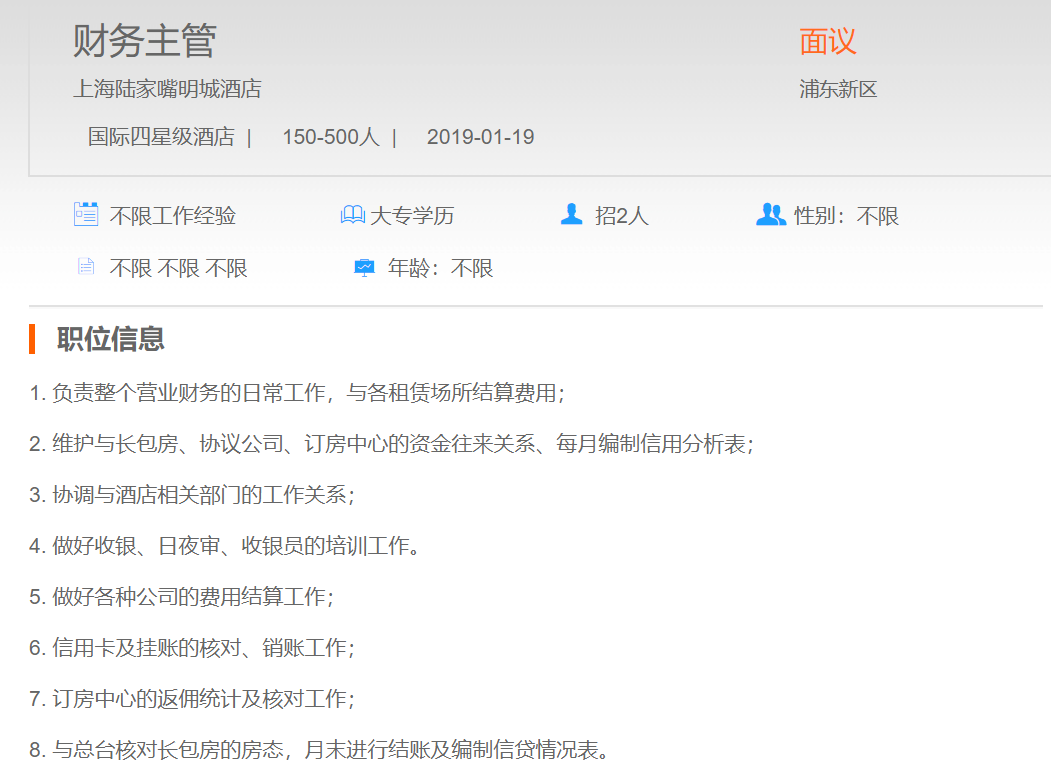Screen dimensions: 1051x777
Task: Click the orange bar left of 职位信息
Action: tap(32, 339)
